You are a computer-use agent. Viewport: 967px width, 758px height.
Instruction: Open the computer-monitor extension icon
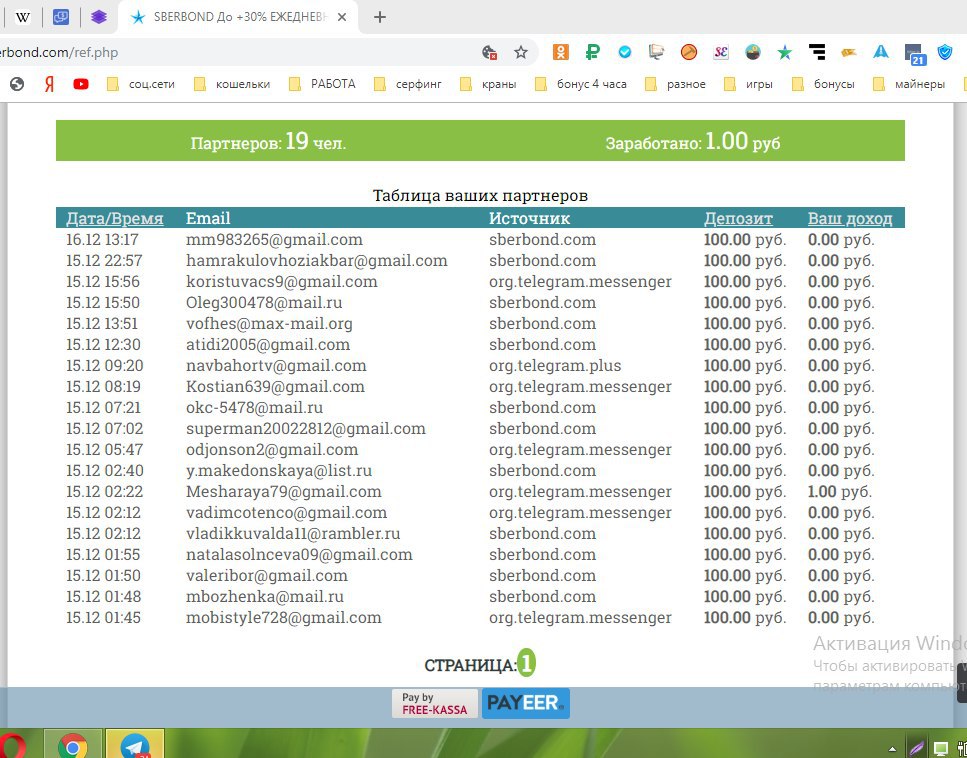click(656, 52)
